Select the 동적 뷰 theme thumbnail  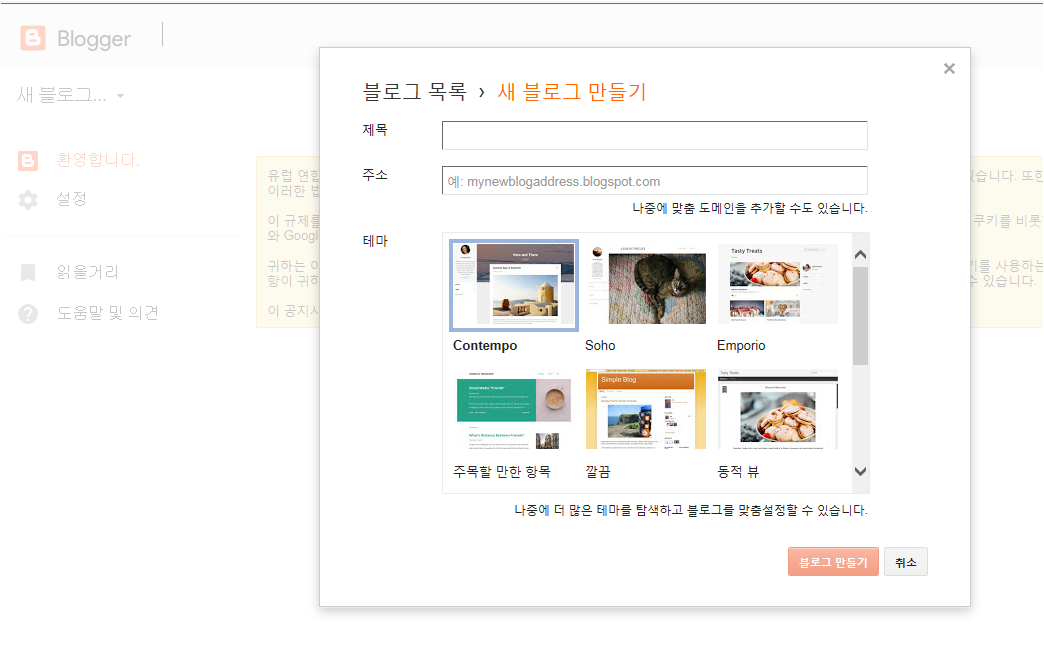coord(778,409)
